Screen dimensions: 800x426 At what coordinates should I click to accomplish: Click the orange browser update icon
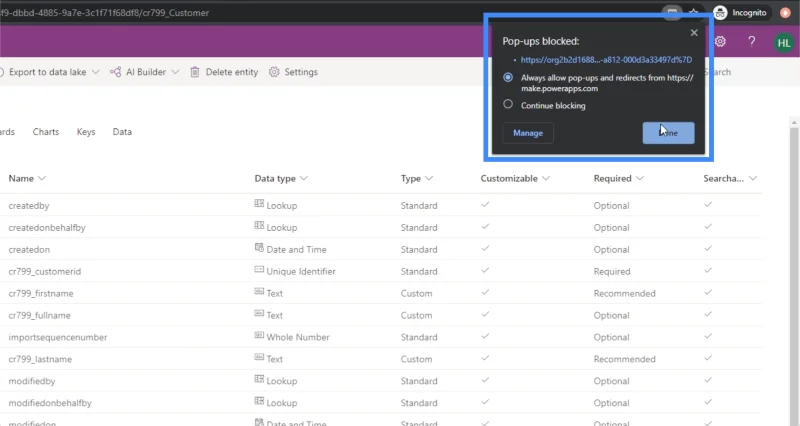pos(785,13)
